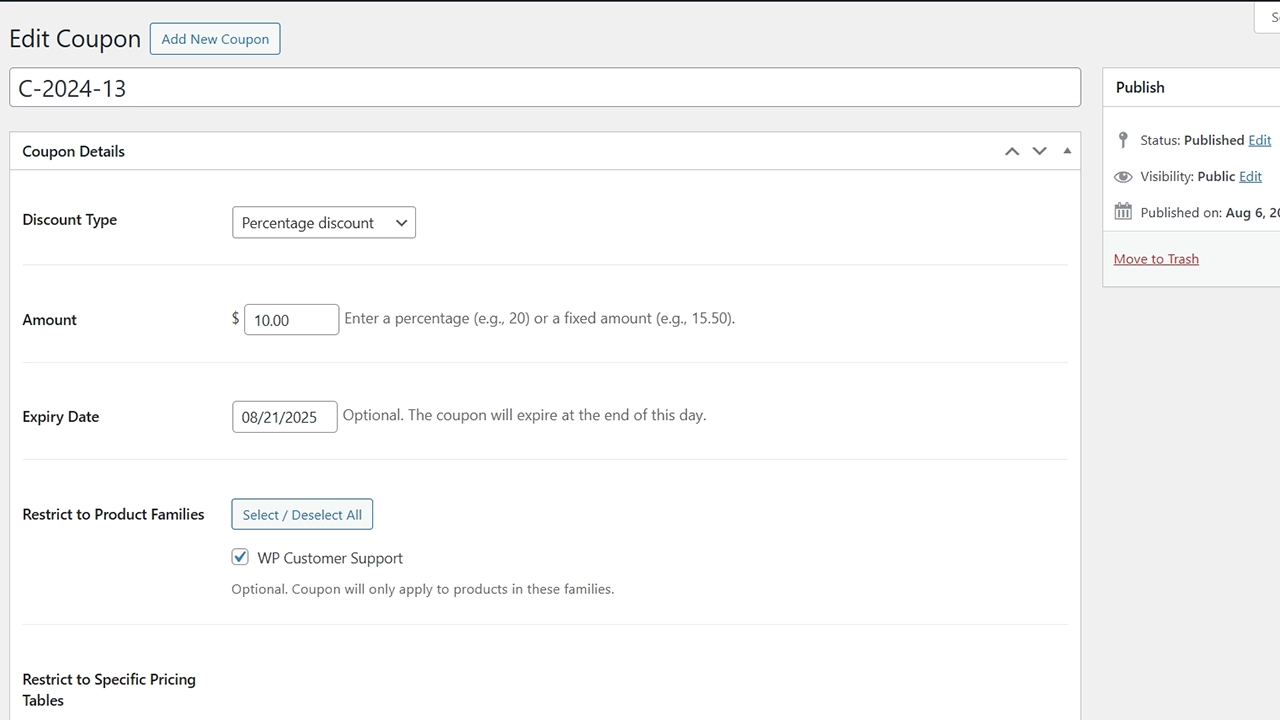Open the tab at the top-right corner
The image size is (1280, 720).
click(1268, 17)
